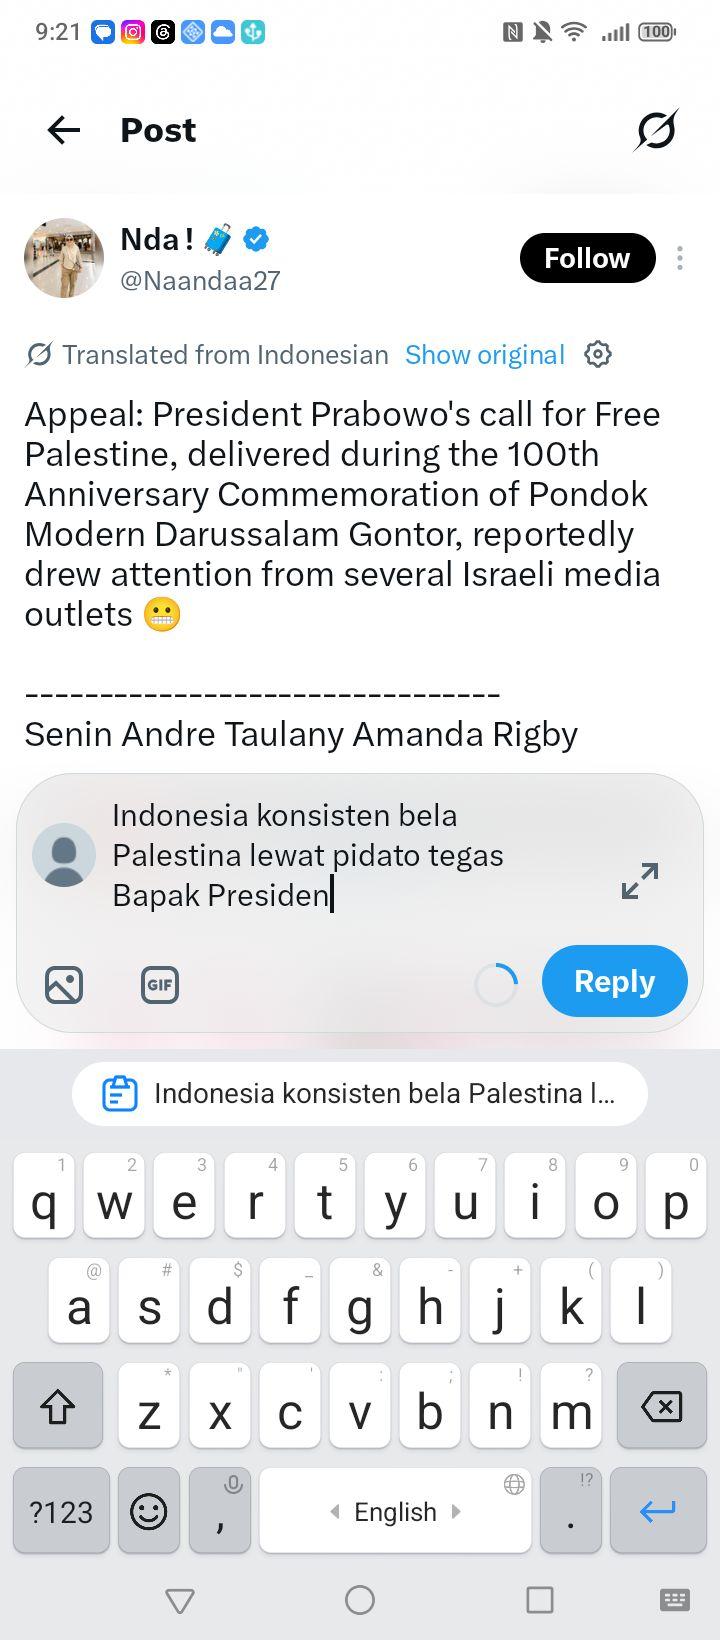Open the GIF picker icon

coord(160,985)
